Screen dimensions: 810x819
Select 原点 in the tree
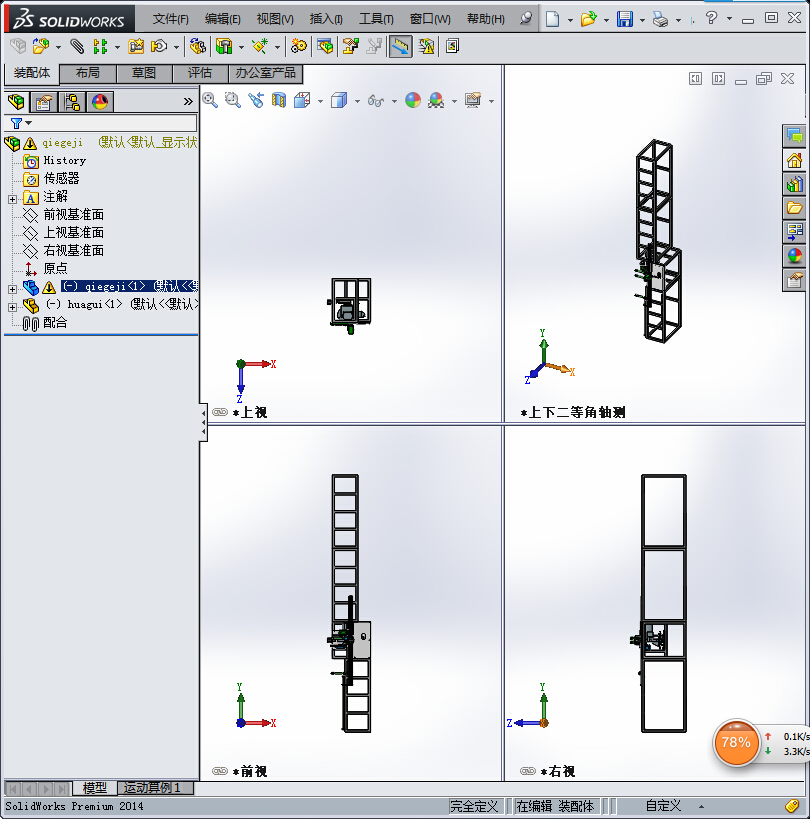[55, 268]
